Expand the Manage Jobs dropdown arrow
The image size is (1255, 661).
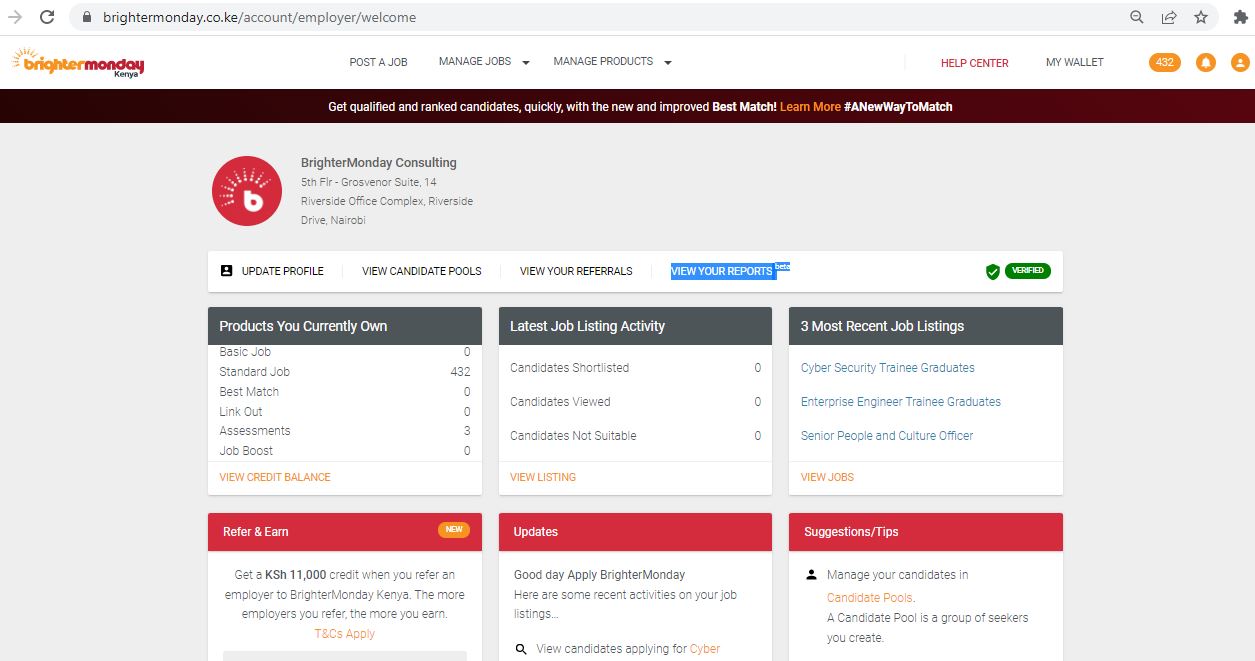(x=526, y=63)
